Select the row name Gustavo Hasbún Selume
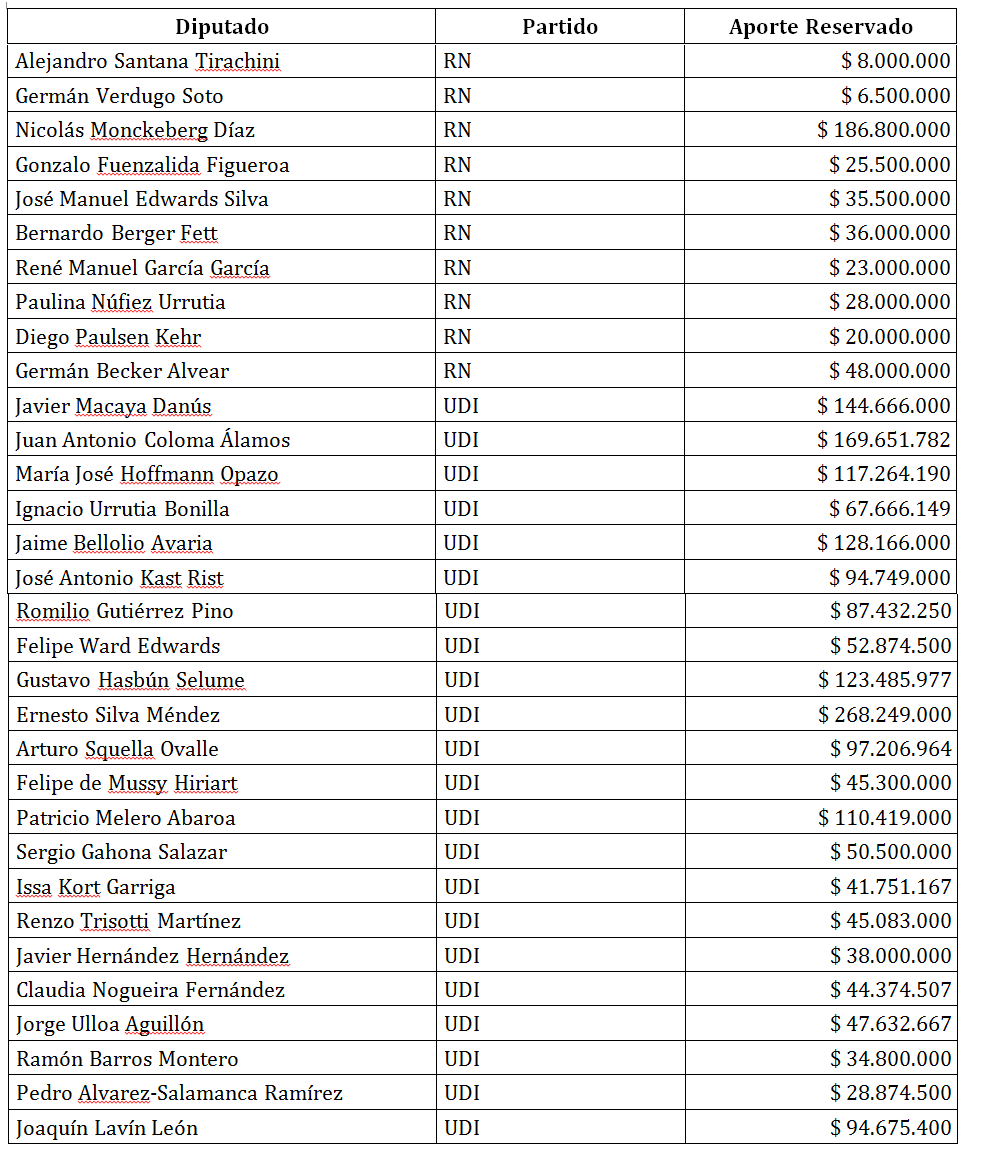 coord(131,680)
